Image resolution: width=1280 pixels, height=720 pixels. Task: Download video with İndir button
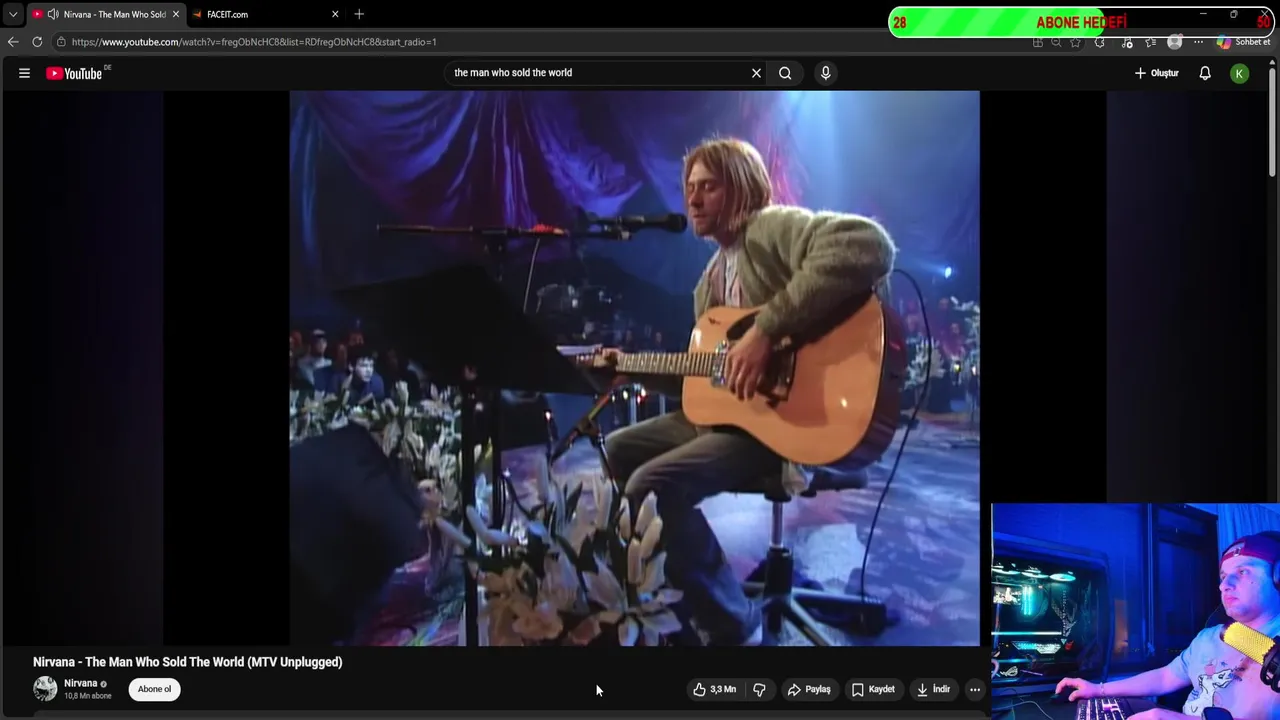(x=933, y=689)
